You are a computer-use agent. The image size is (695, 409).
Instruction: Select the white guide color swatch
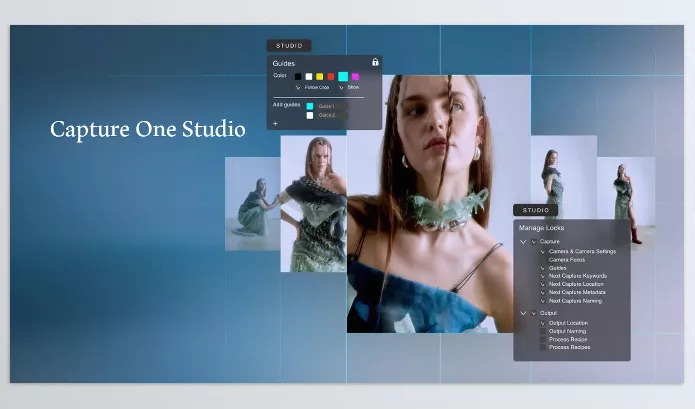[309, 77]
